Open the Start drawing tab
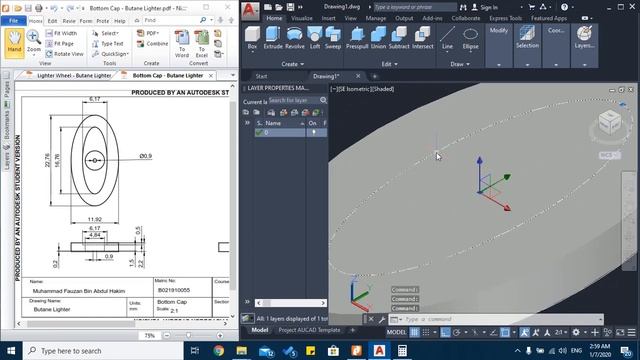The width and height of the screenshot is (640, 360). pos(261,76)
